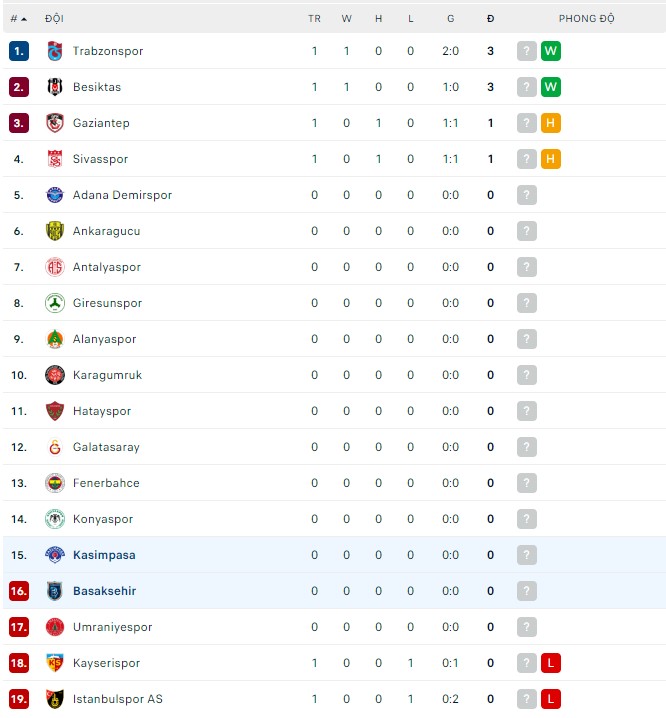Click the ĐỘI column header
The height and width of the screenshot is (718, 666).
click(54, 19)
